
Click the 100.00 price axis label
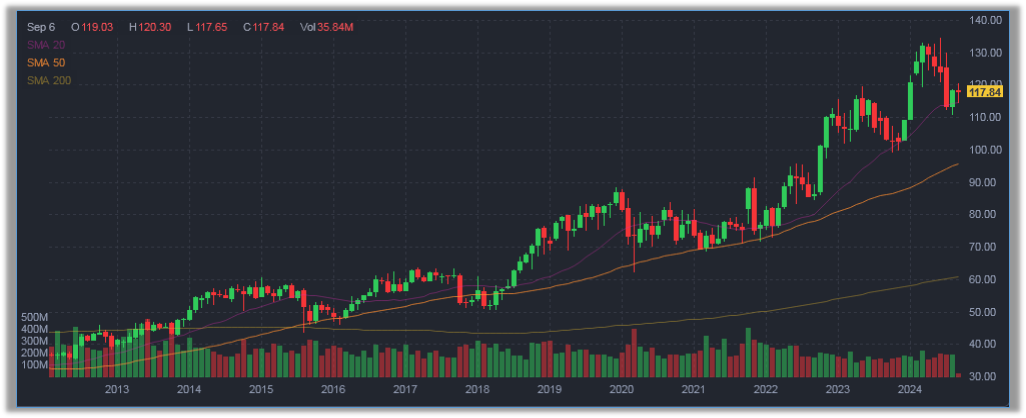click(985, 150)
